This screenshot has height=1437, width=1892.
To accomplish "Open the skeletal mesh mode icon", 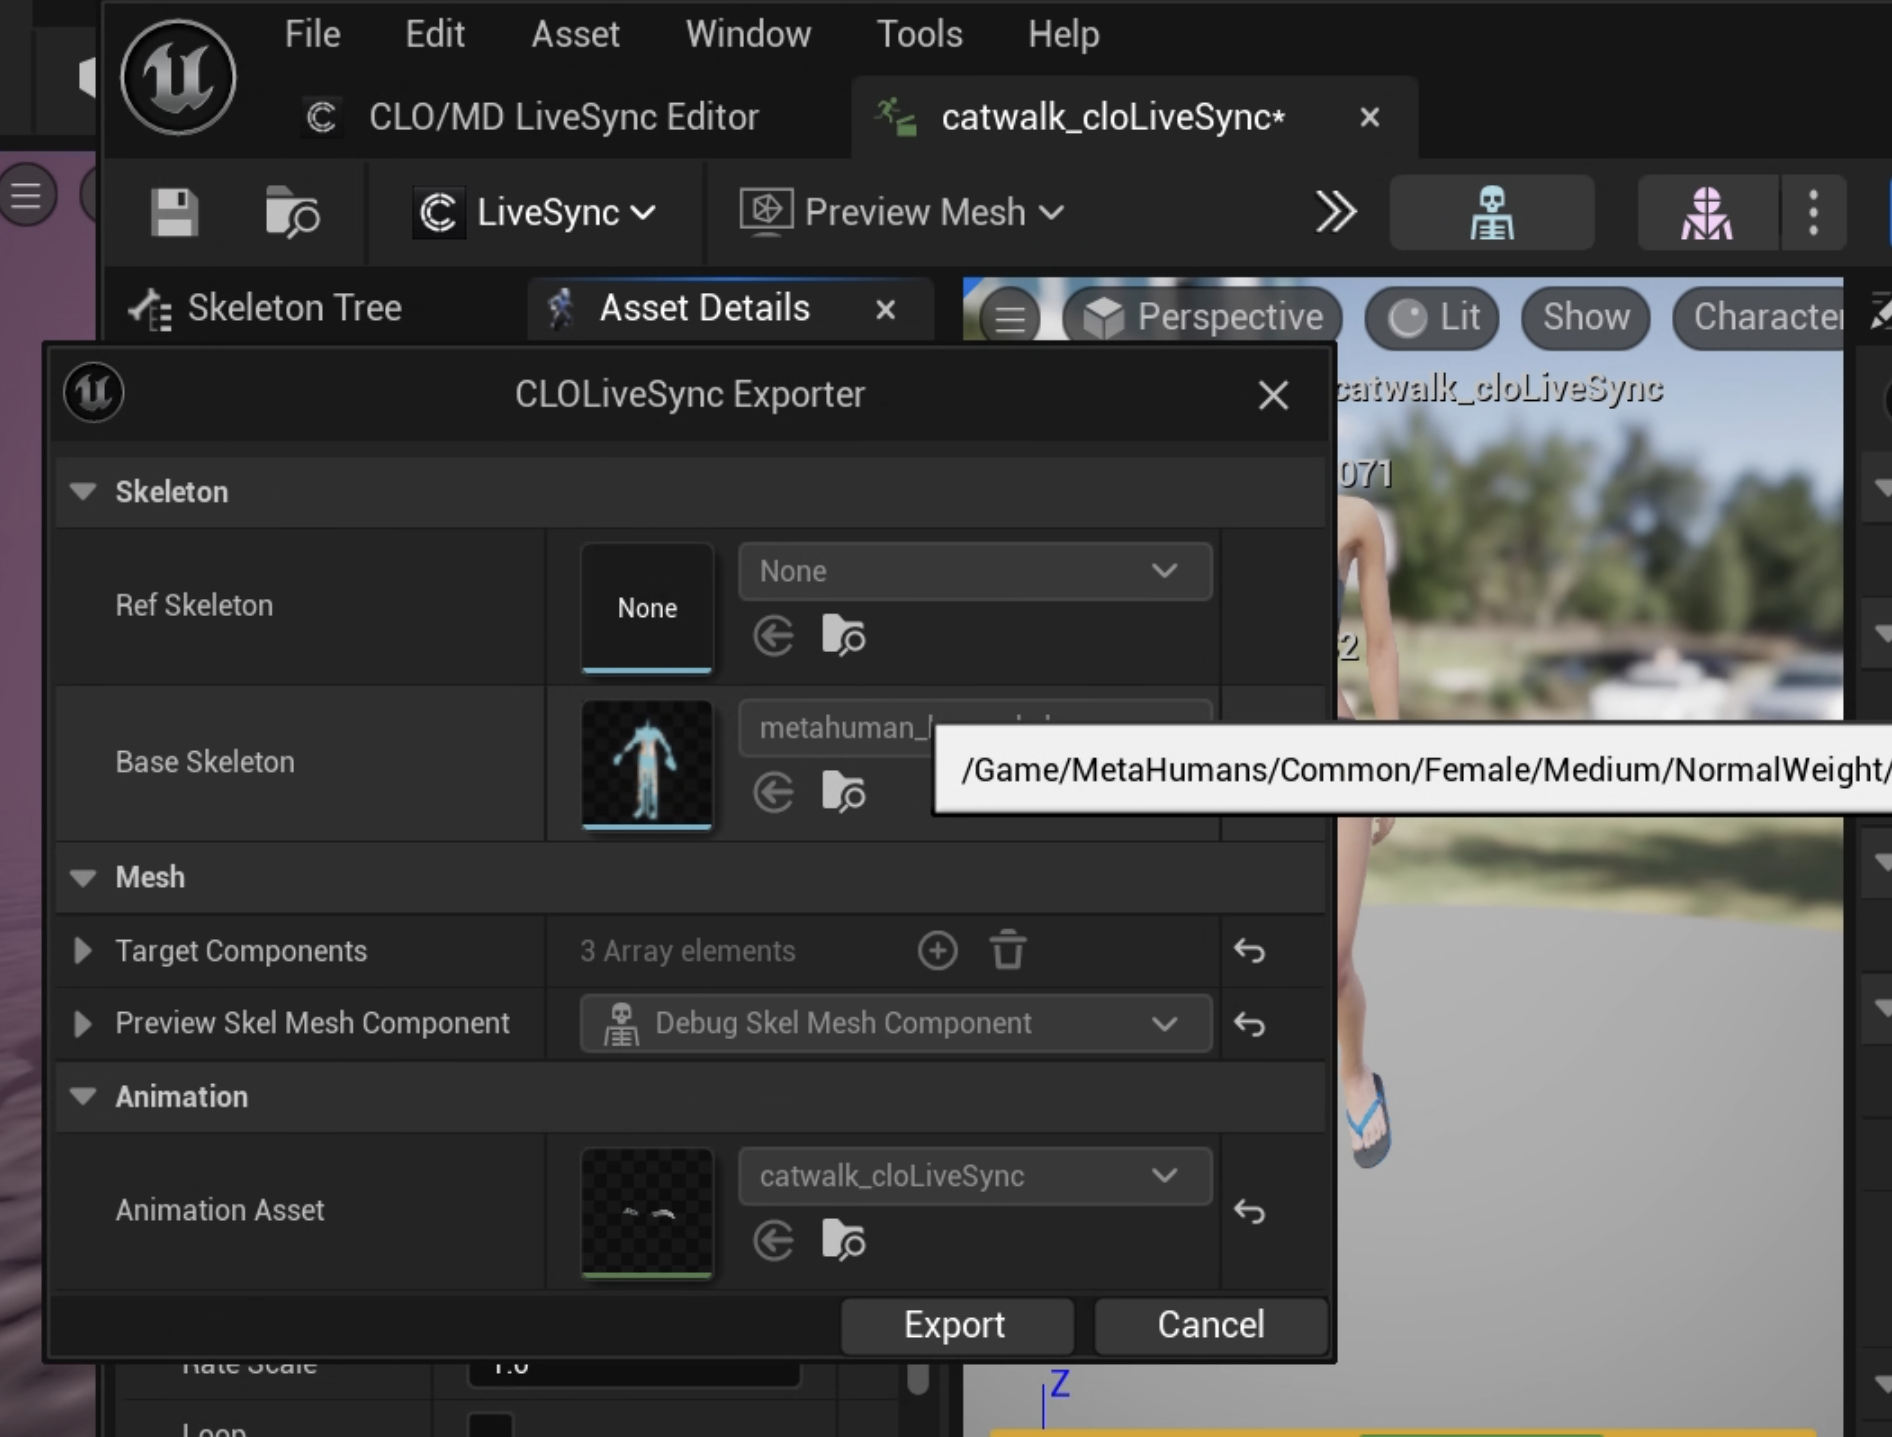I will pyautogui.click(x=1706, y=212).
